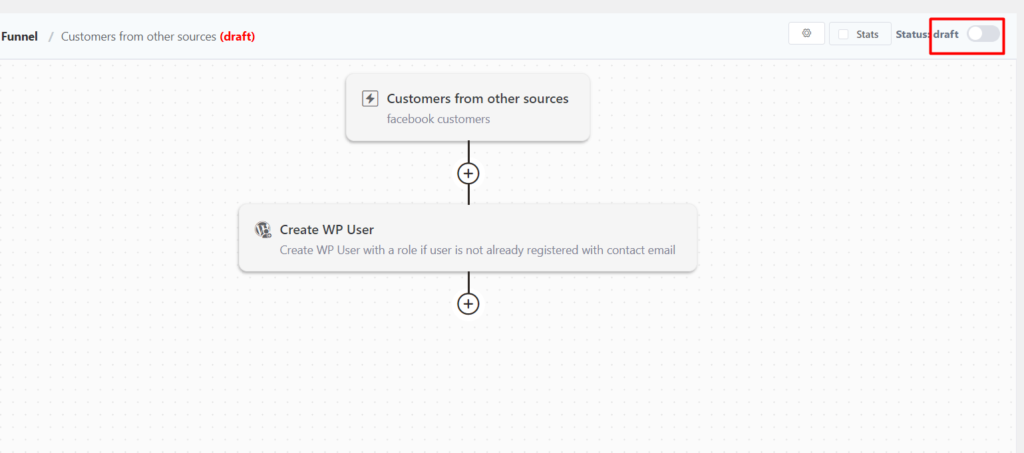Viewport: 1024px width, 453px height.
Task: Add step below the trigger block
Action: pos(468,173)
